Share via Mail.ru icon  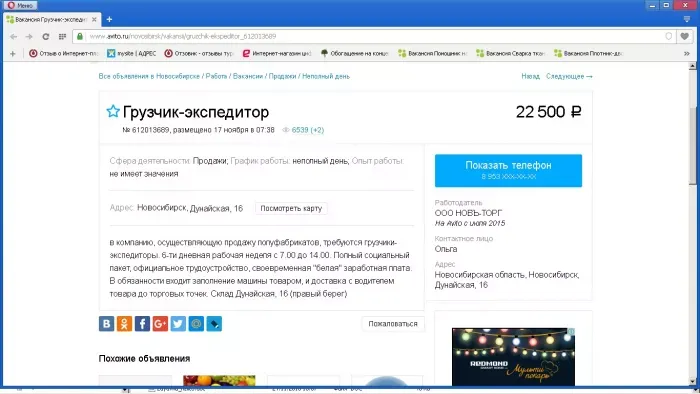(x=196, y=323)
